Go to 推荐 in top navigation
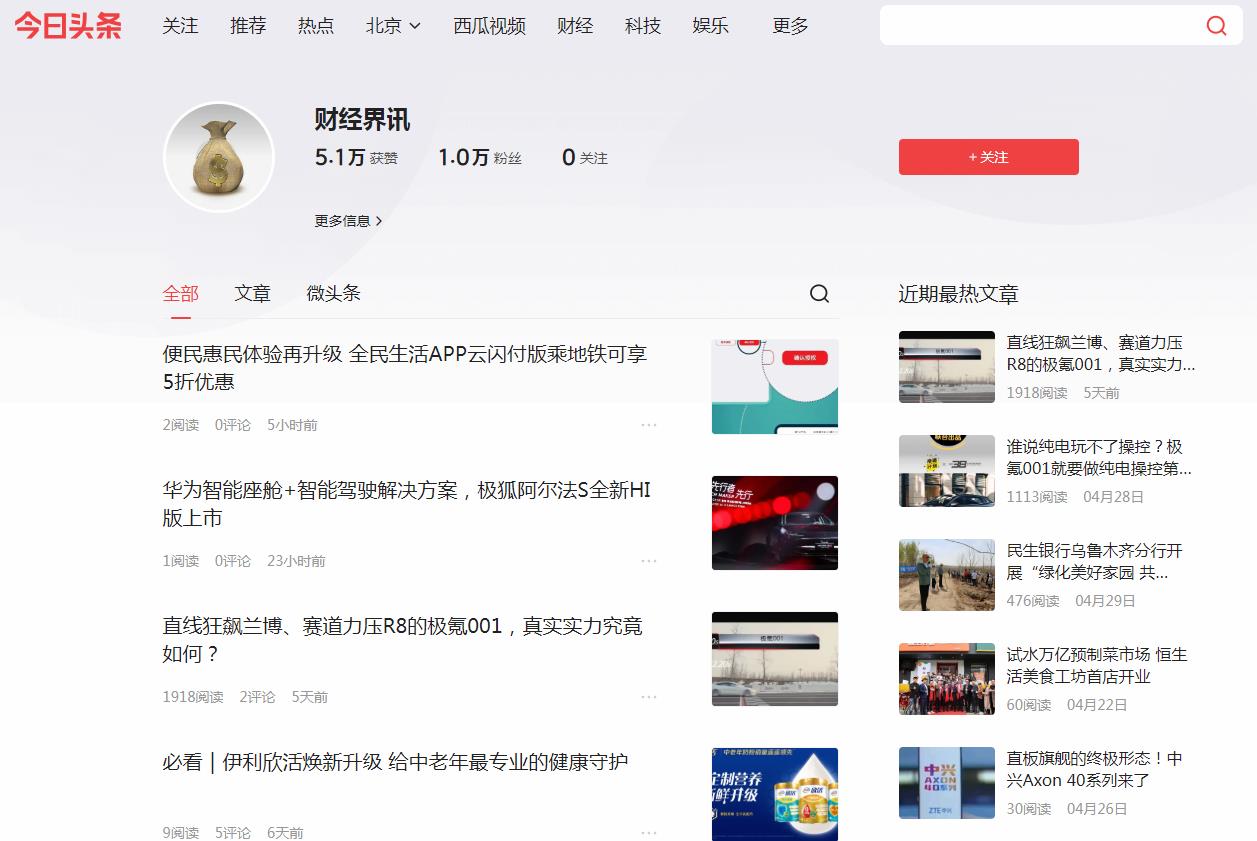Screen dimensions: 1257x841 248,26
